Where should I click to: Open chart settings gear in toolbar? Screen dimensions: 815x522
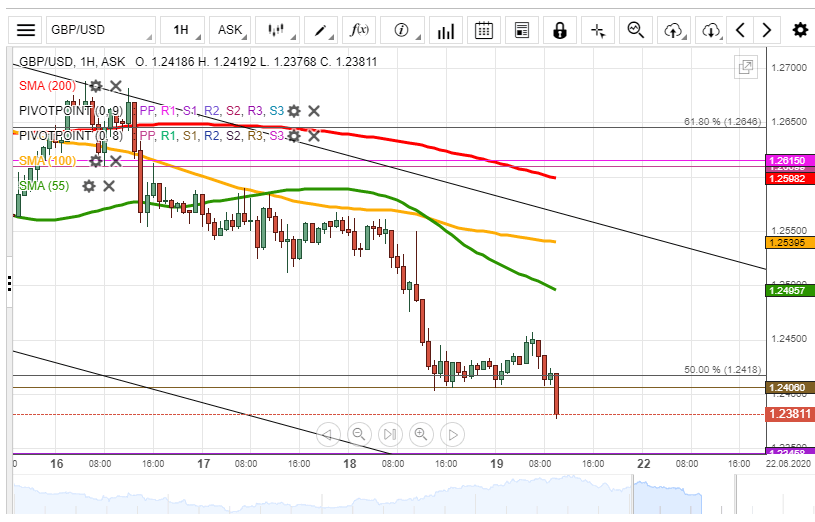click(x=800, y=30)
